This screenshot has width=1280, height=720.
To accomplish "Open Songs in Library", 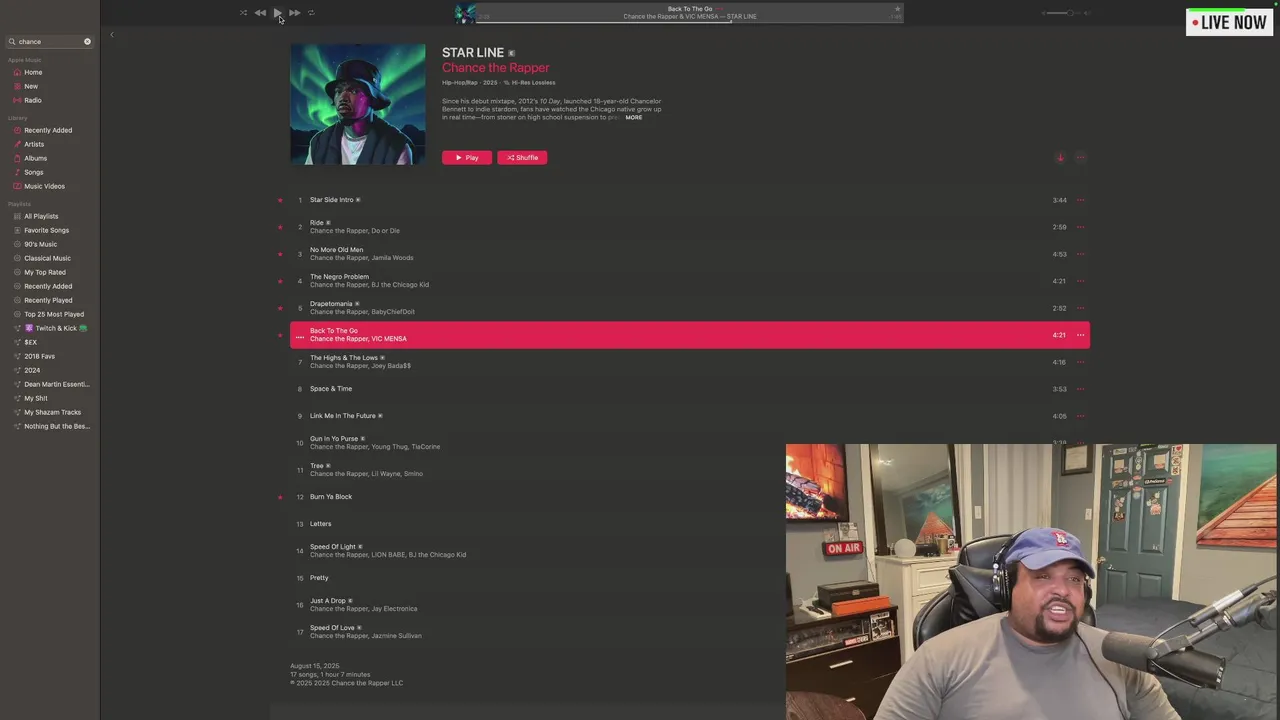I will tap(34, 172).
